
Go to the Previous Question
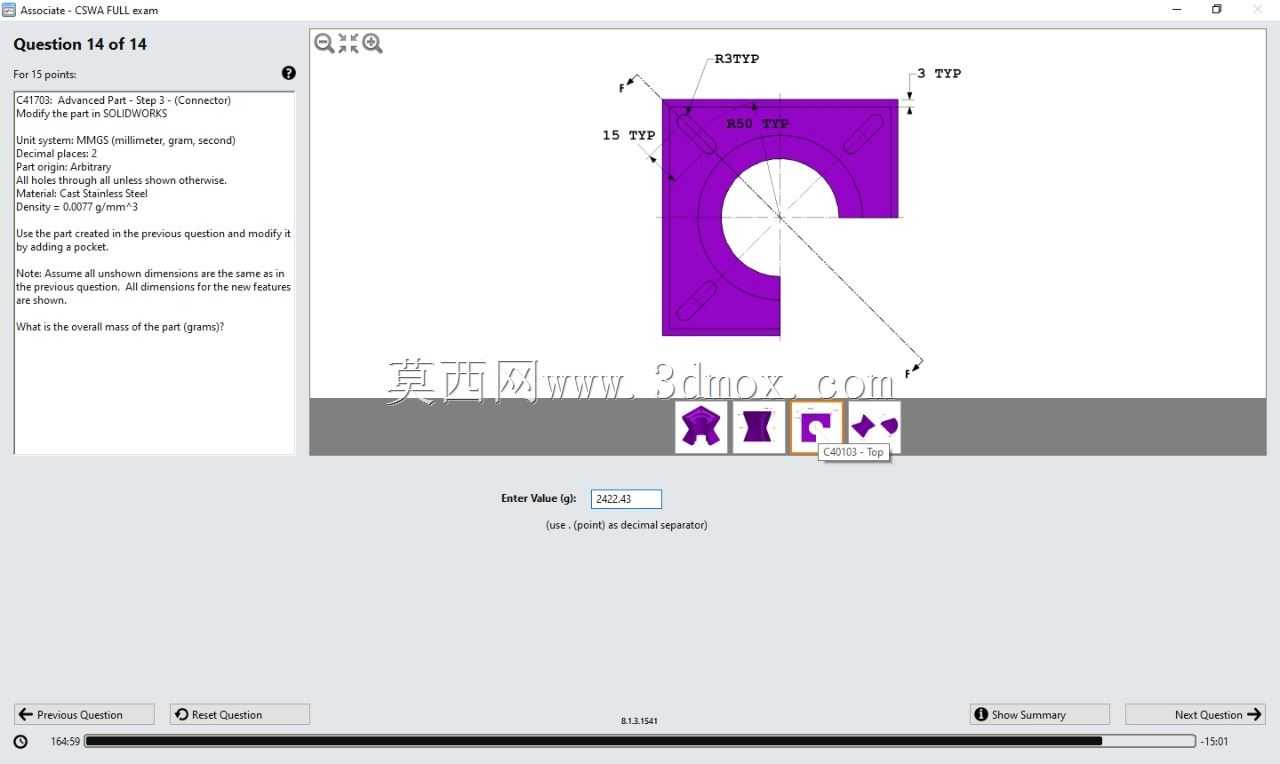point(84,714)
